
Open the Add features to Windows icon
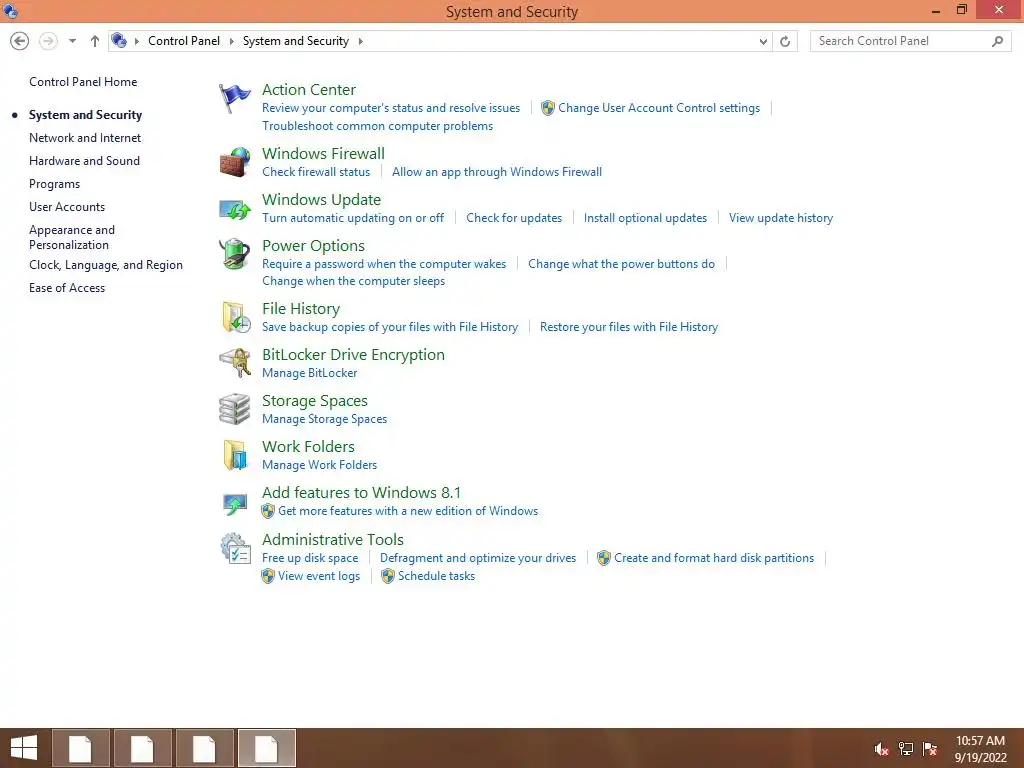[x=234, y=504]
